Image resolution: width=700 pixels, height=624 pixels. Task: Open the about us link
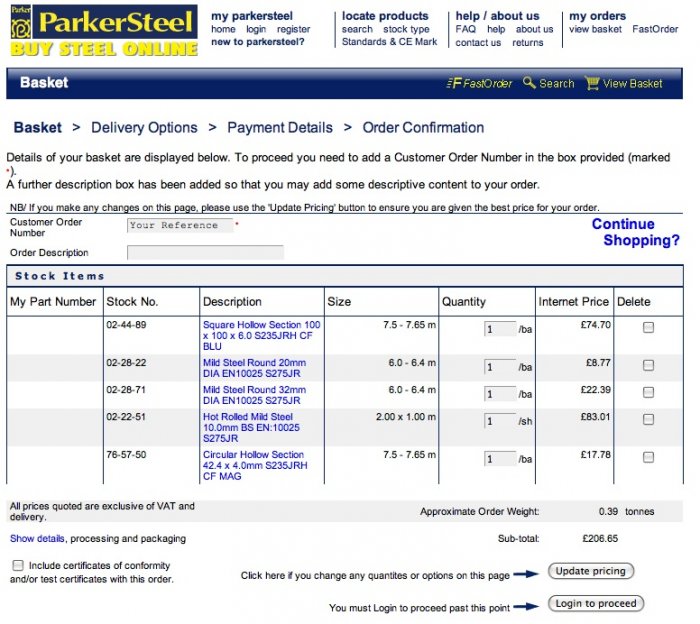[534, 29]
